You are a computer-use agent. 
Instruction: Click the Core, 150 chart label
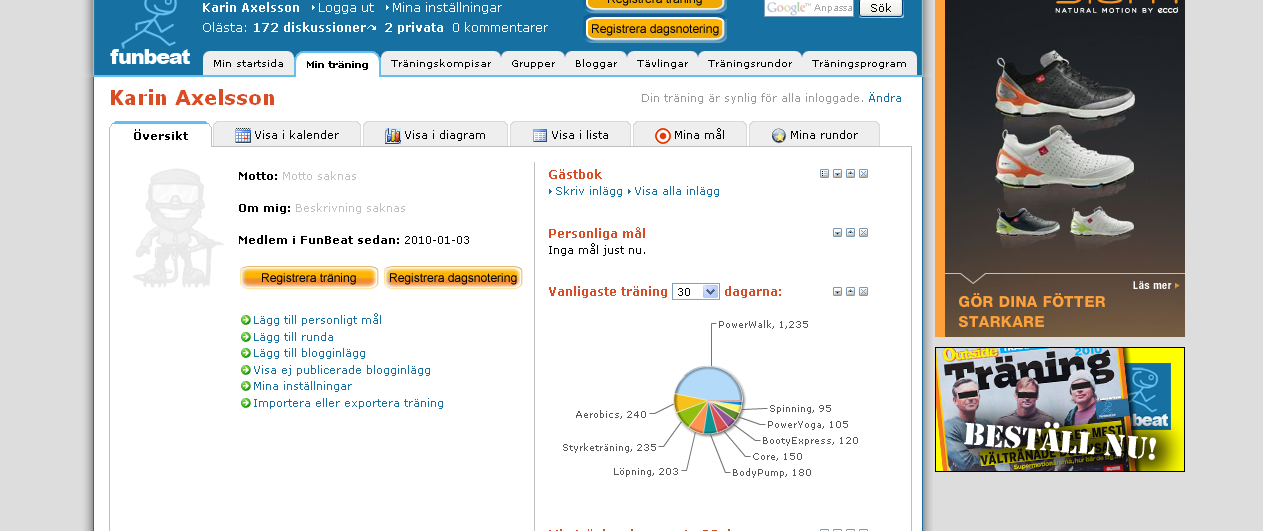coord(778,457)
